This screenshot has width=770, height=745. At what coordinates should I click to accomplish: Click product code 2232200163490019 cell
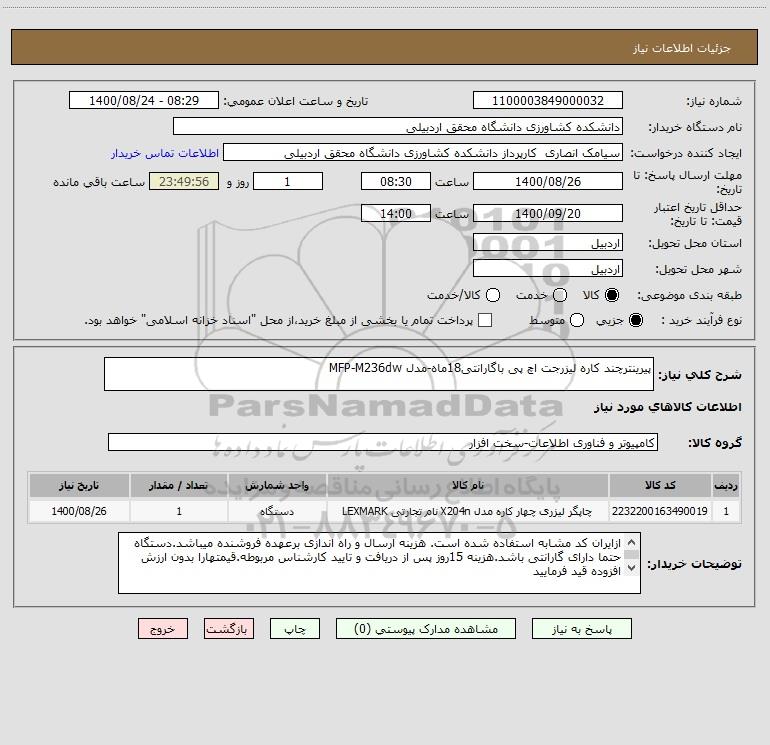point(660,511)
